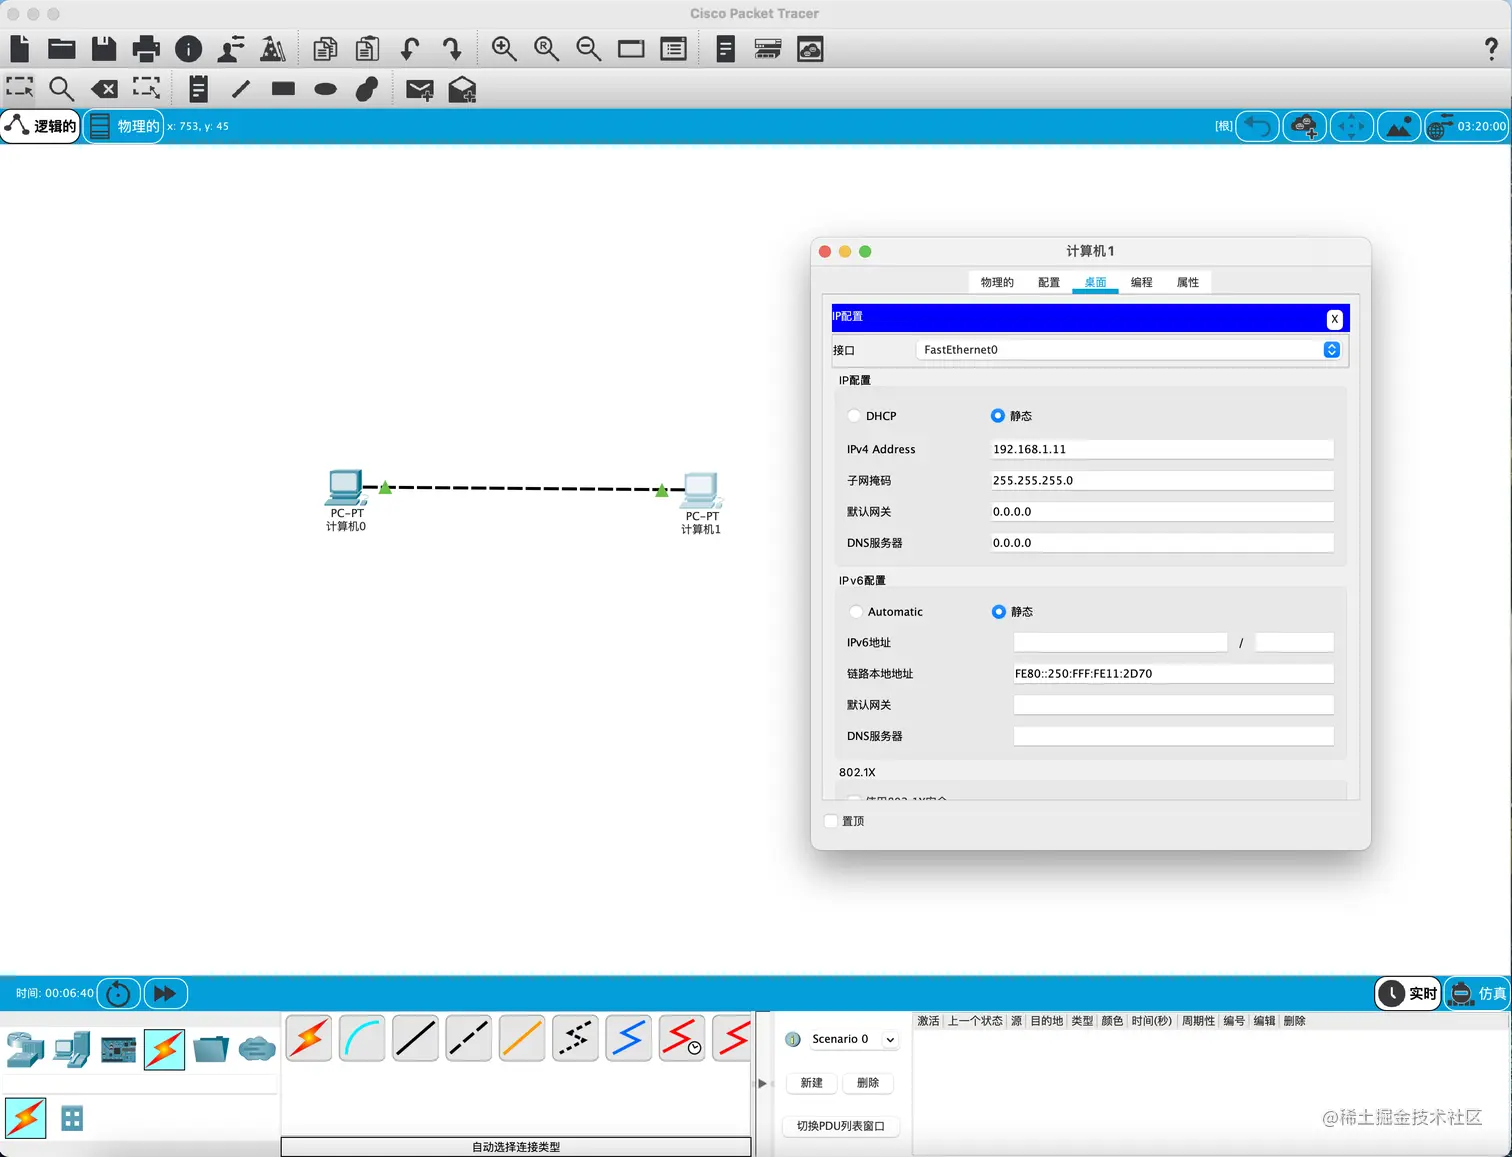Select DHCP radio for IPv4
1512x1157 pixels.
coord(854,416)
